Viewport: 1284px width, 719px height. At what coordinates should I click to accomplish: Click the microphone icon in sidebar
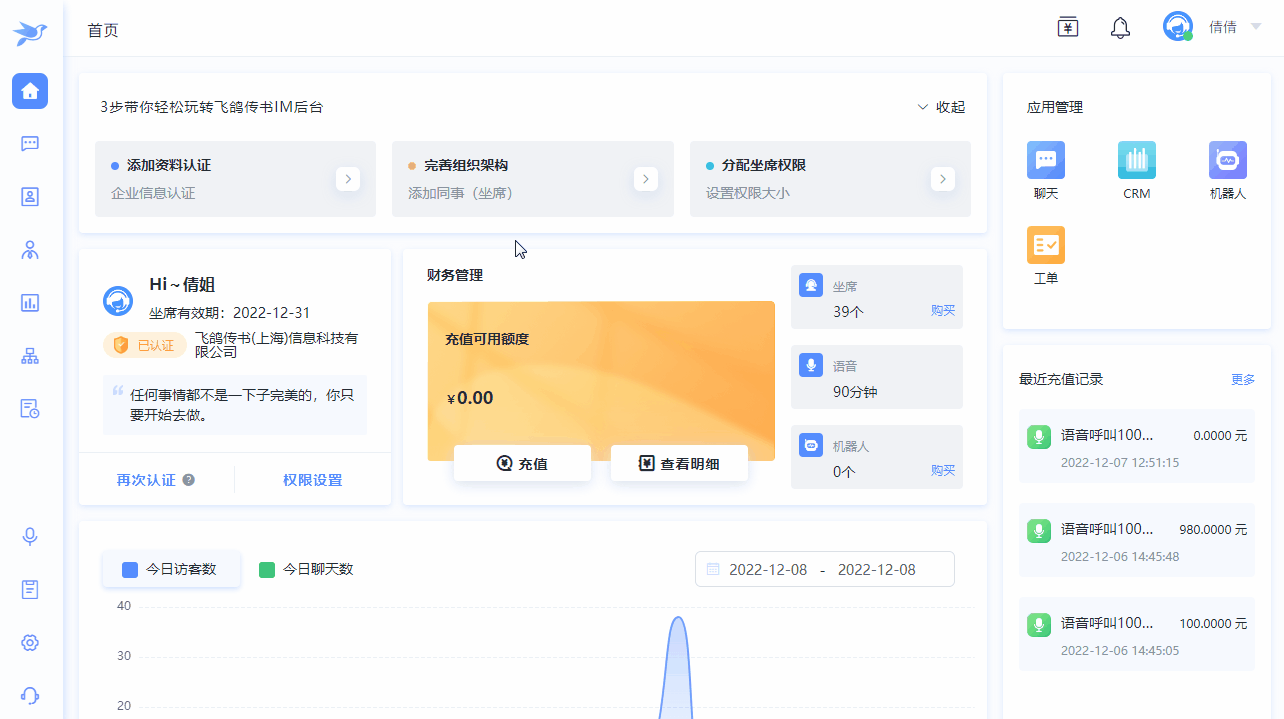[x=30, y=536]
